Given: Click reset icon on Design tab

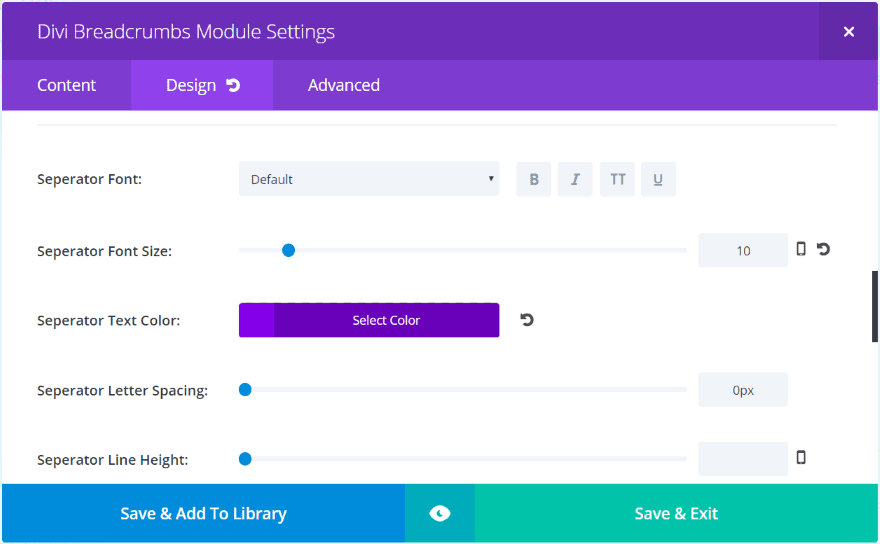Looking at the screenshot, I should [x=233, y=85].
